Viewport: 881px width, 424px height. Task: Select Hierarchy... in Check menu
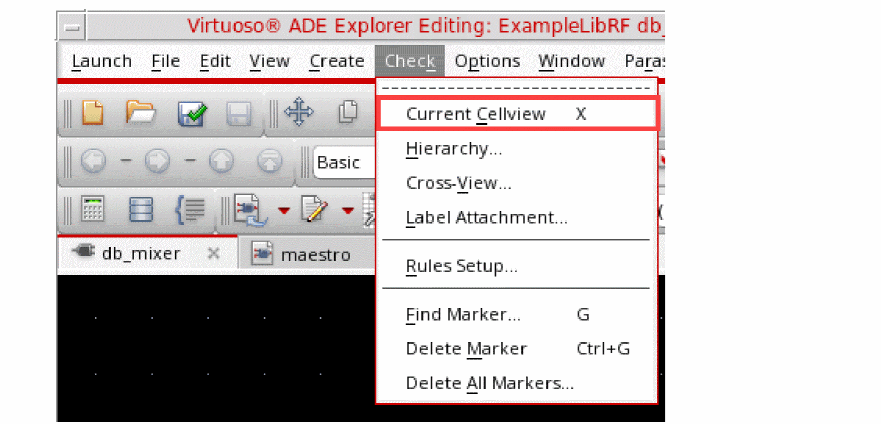point(516,149)
